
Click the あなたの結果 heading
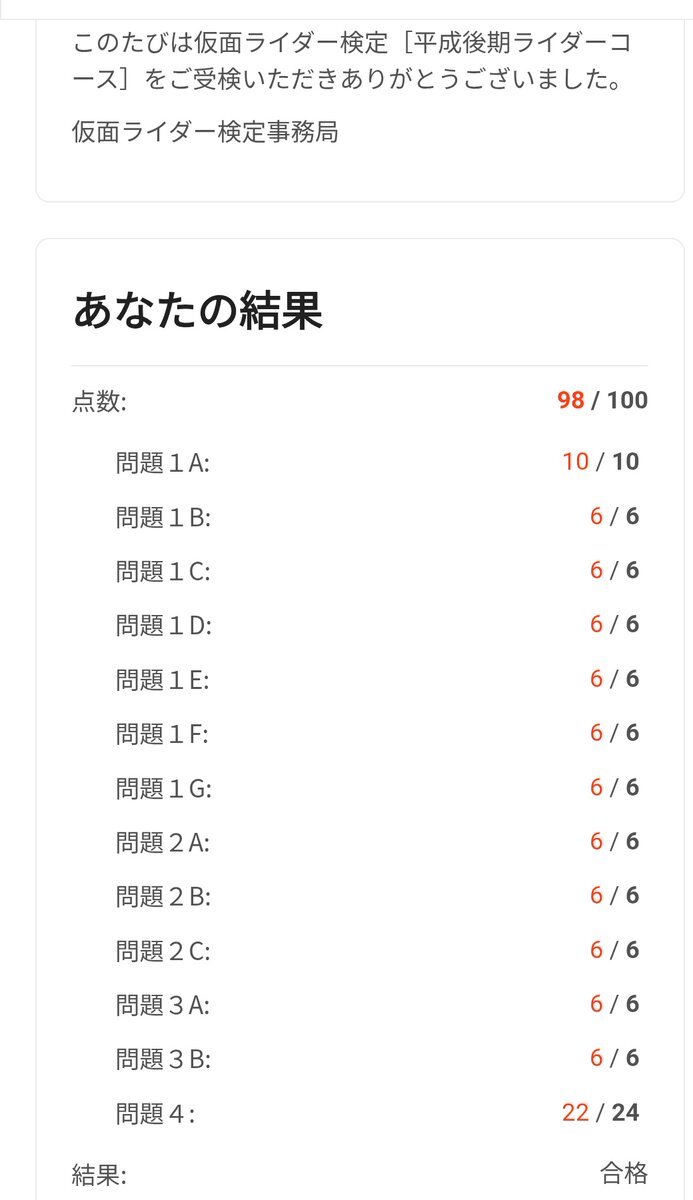point(198,312)
